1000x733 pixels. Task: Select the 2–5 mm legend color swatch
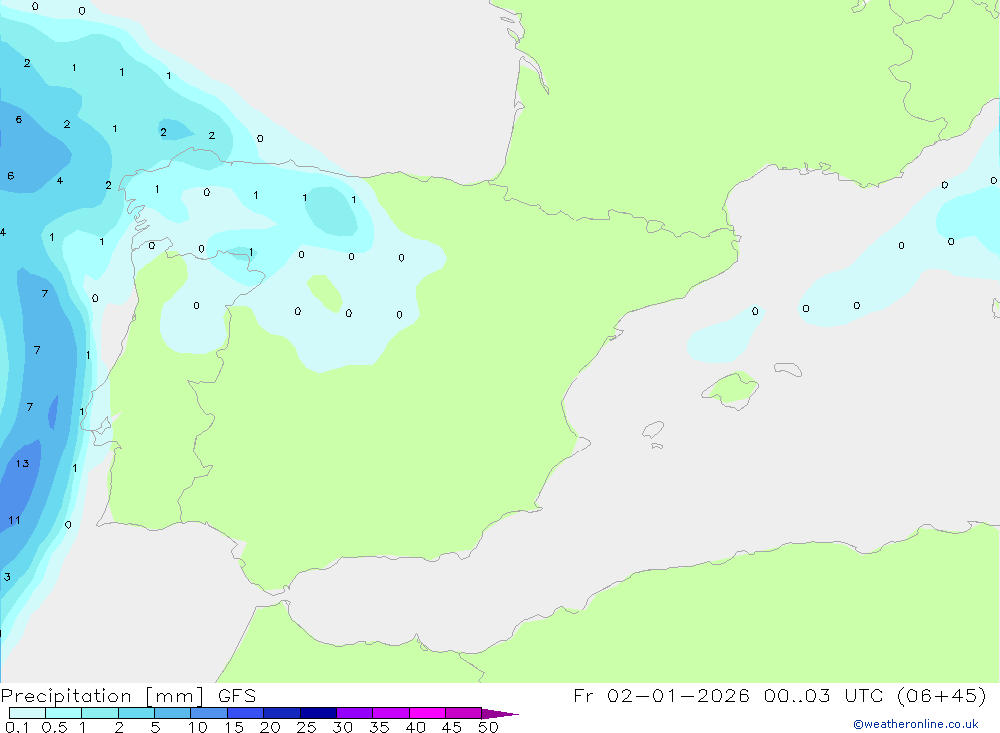click(136, 713)
